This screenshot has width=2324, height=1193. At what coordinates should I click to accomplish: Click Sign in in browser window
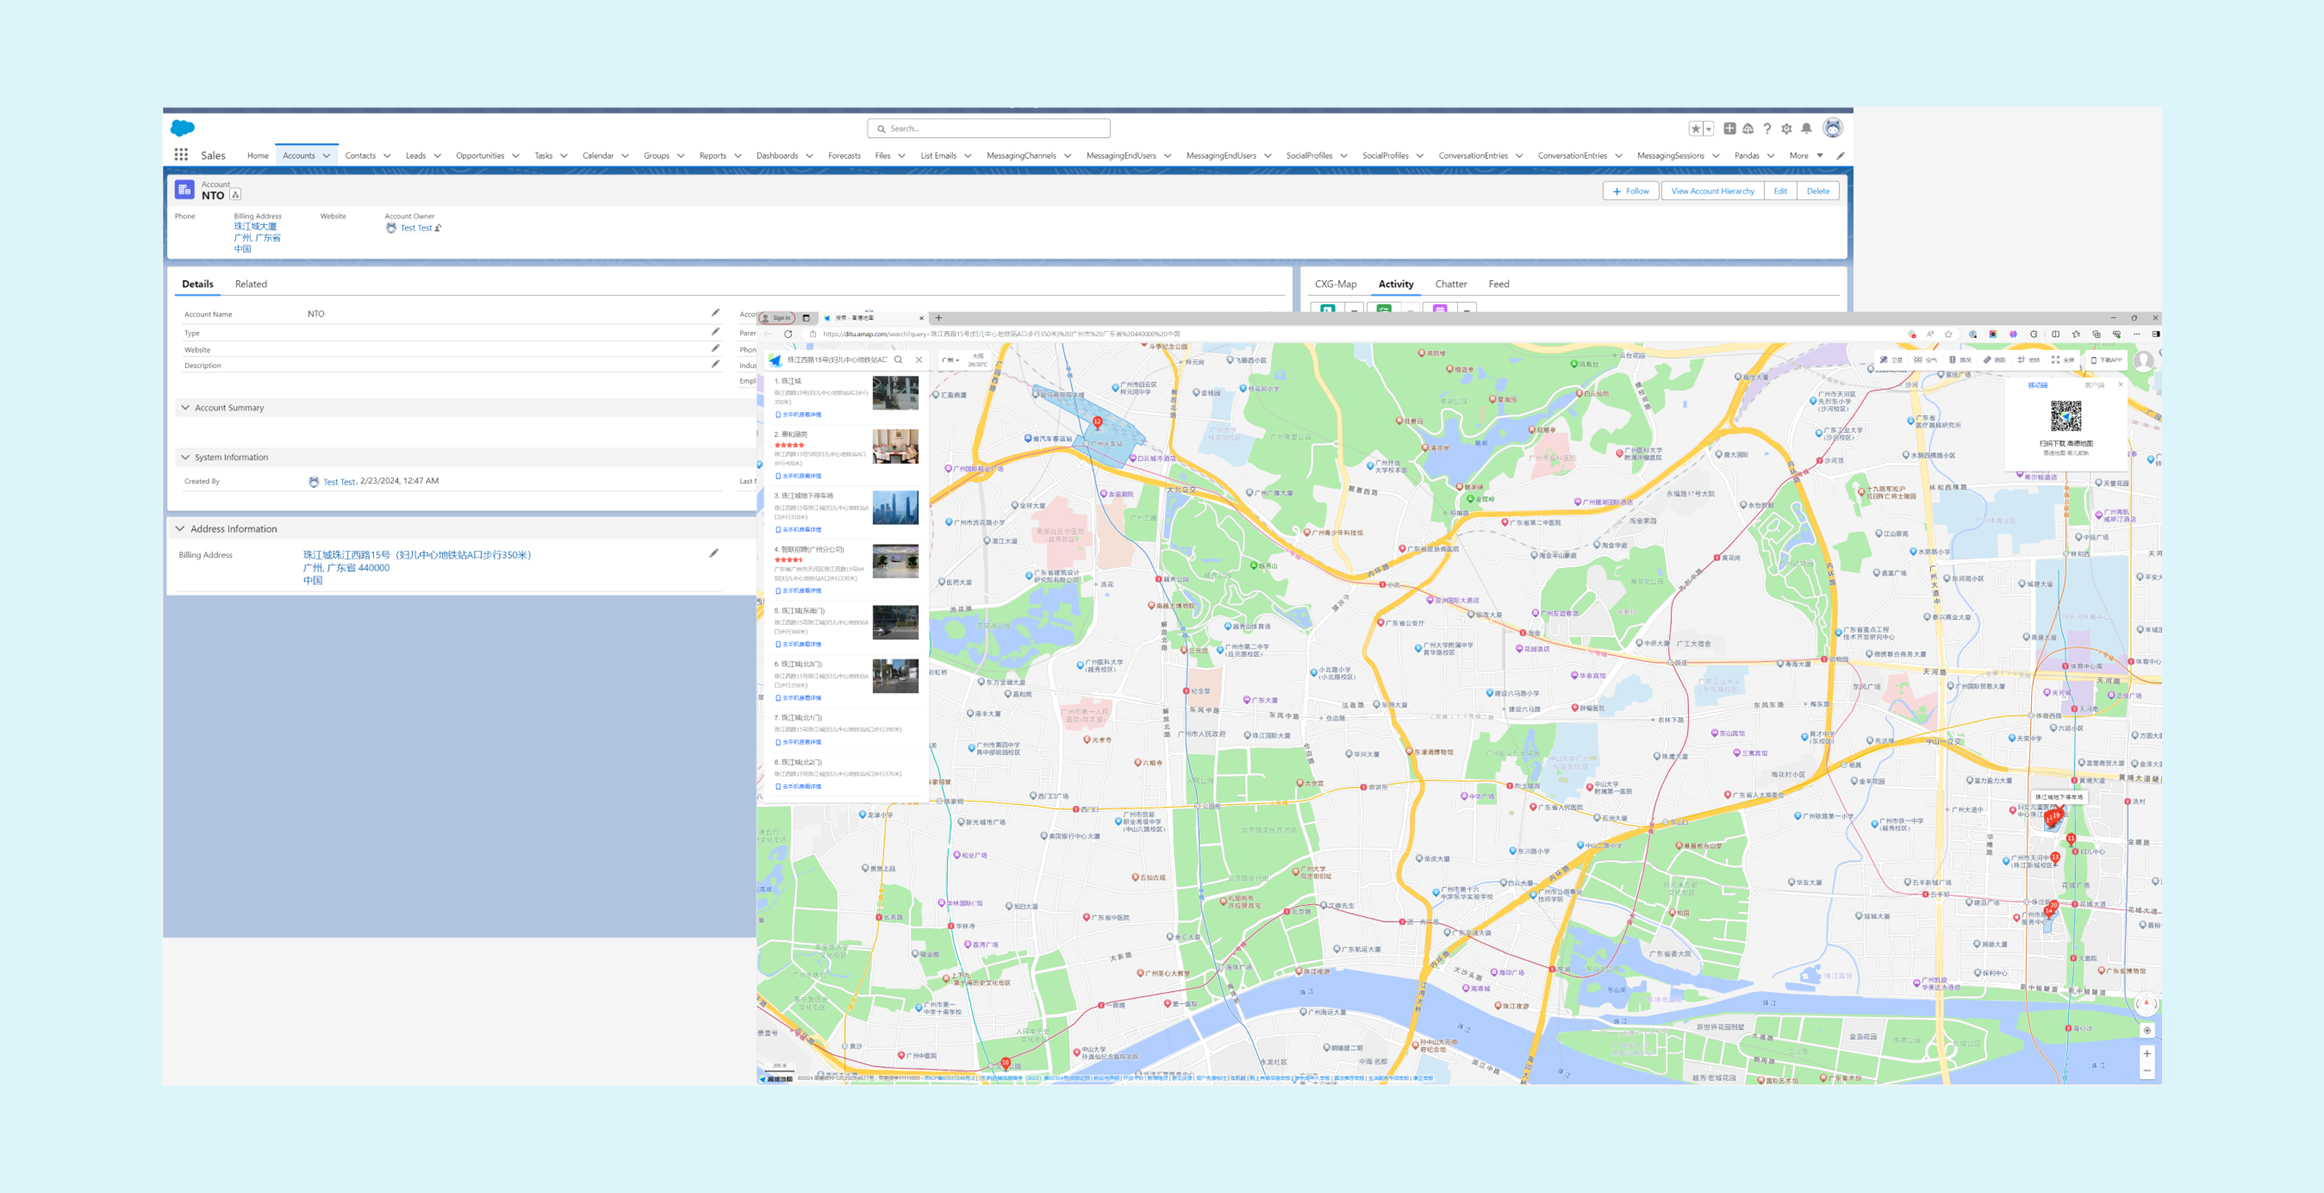(x=777, y=318)
